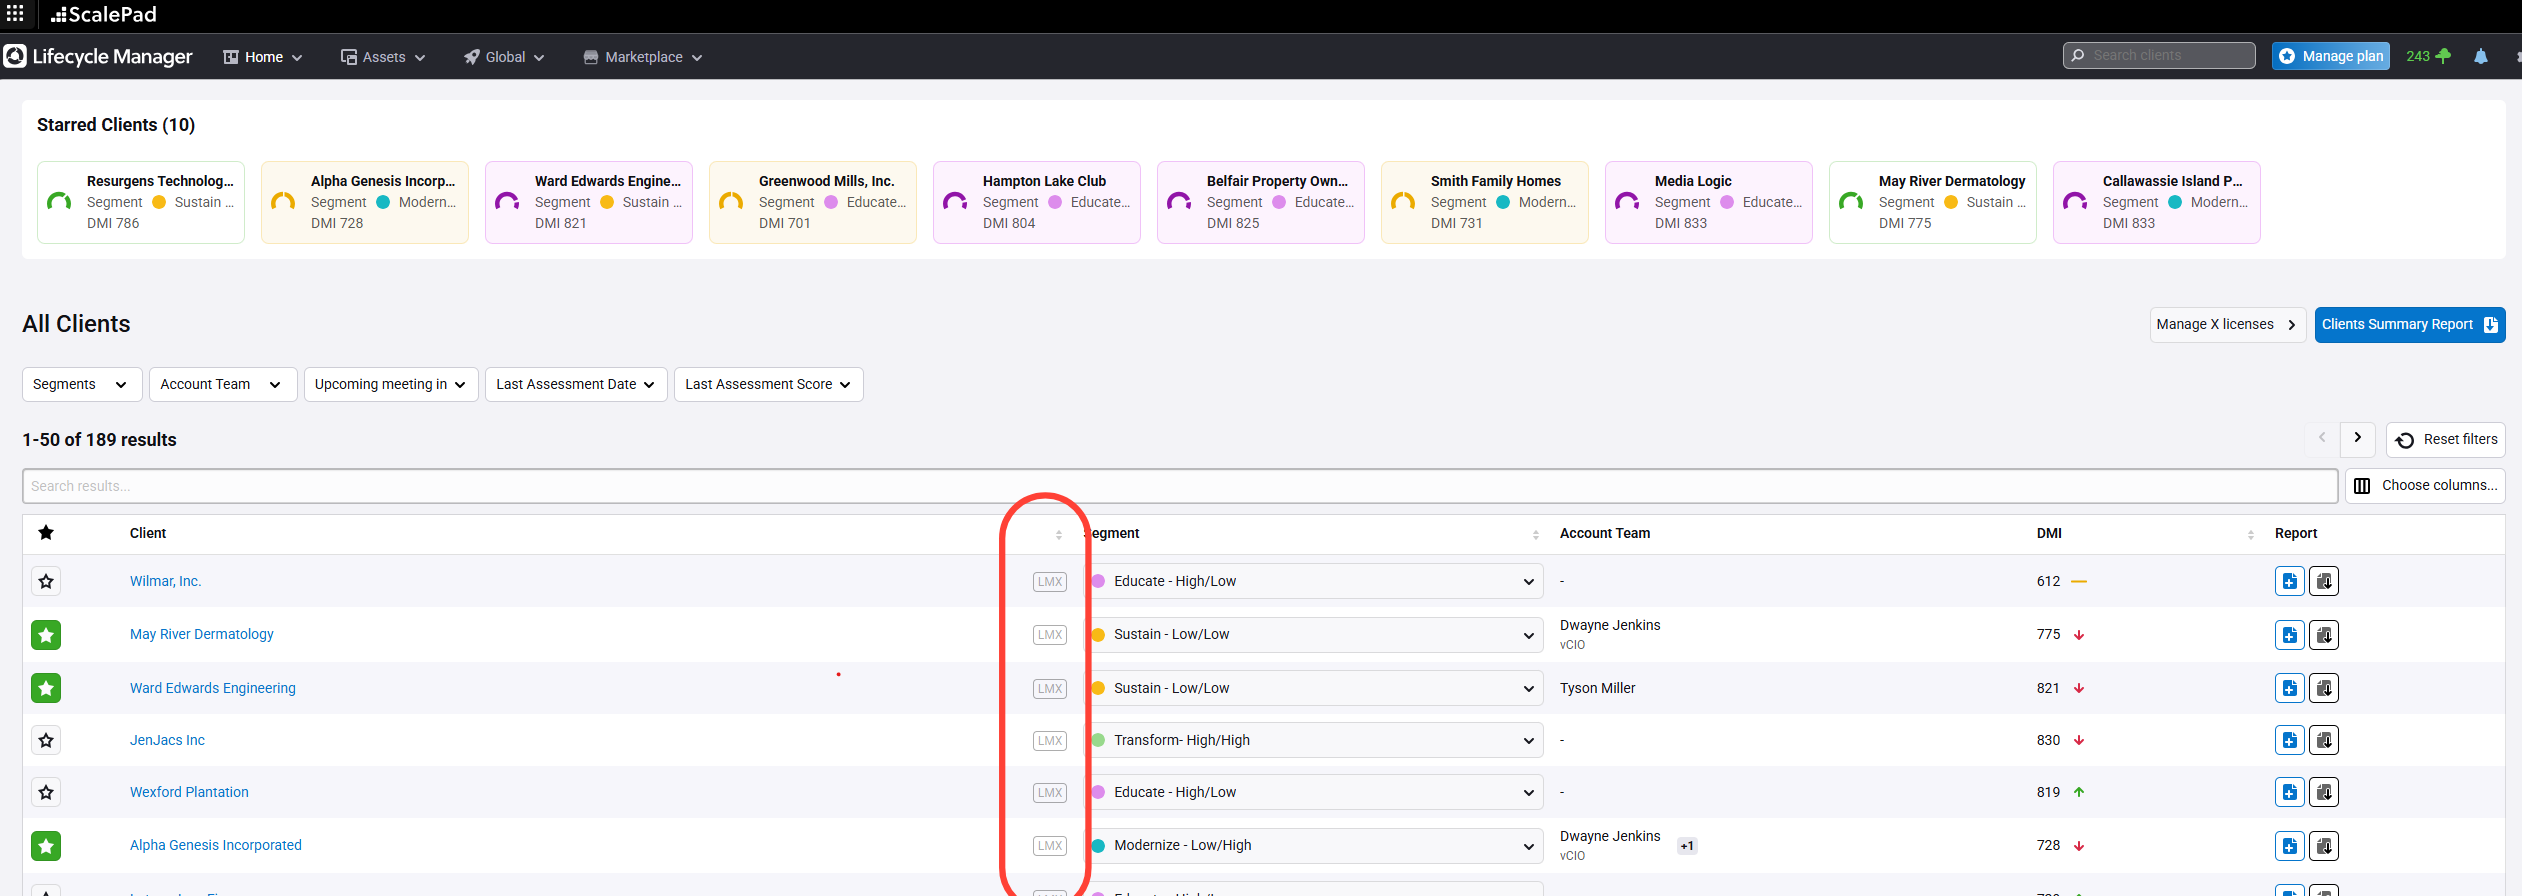2522x896 pixels.
Task: Click the Search results input field
Action: (1179, 486)
